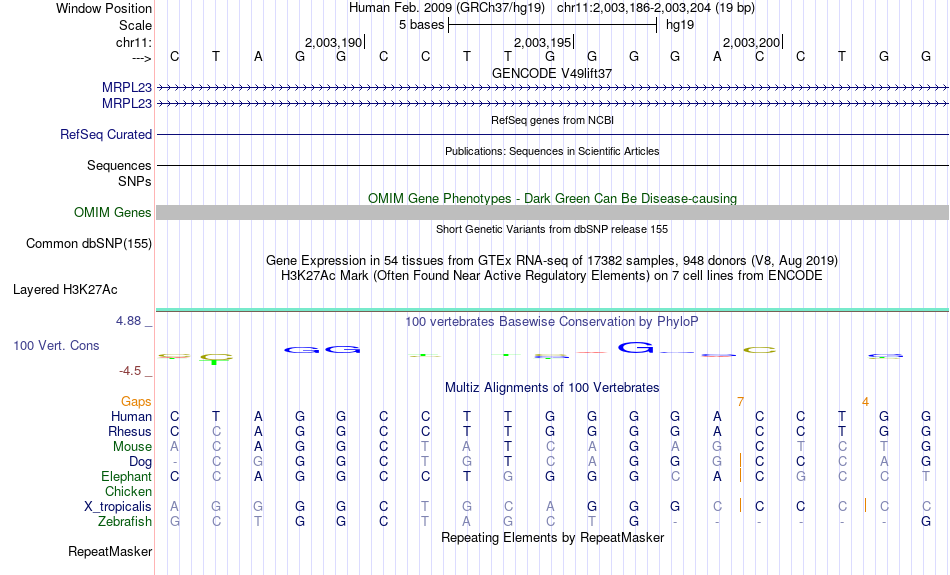Screen dimensions: 950x575
Task: Click the Layered H3K27Ac label
Action: [65, 290]
